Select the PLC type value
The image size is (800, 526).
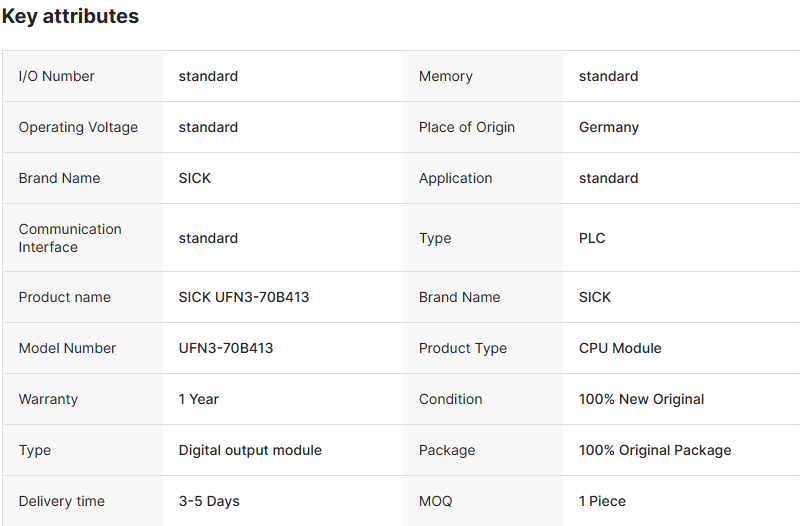click(592, 238)
